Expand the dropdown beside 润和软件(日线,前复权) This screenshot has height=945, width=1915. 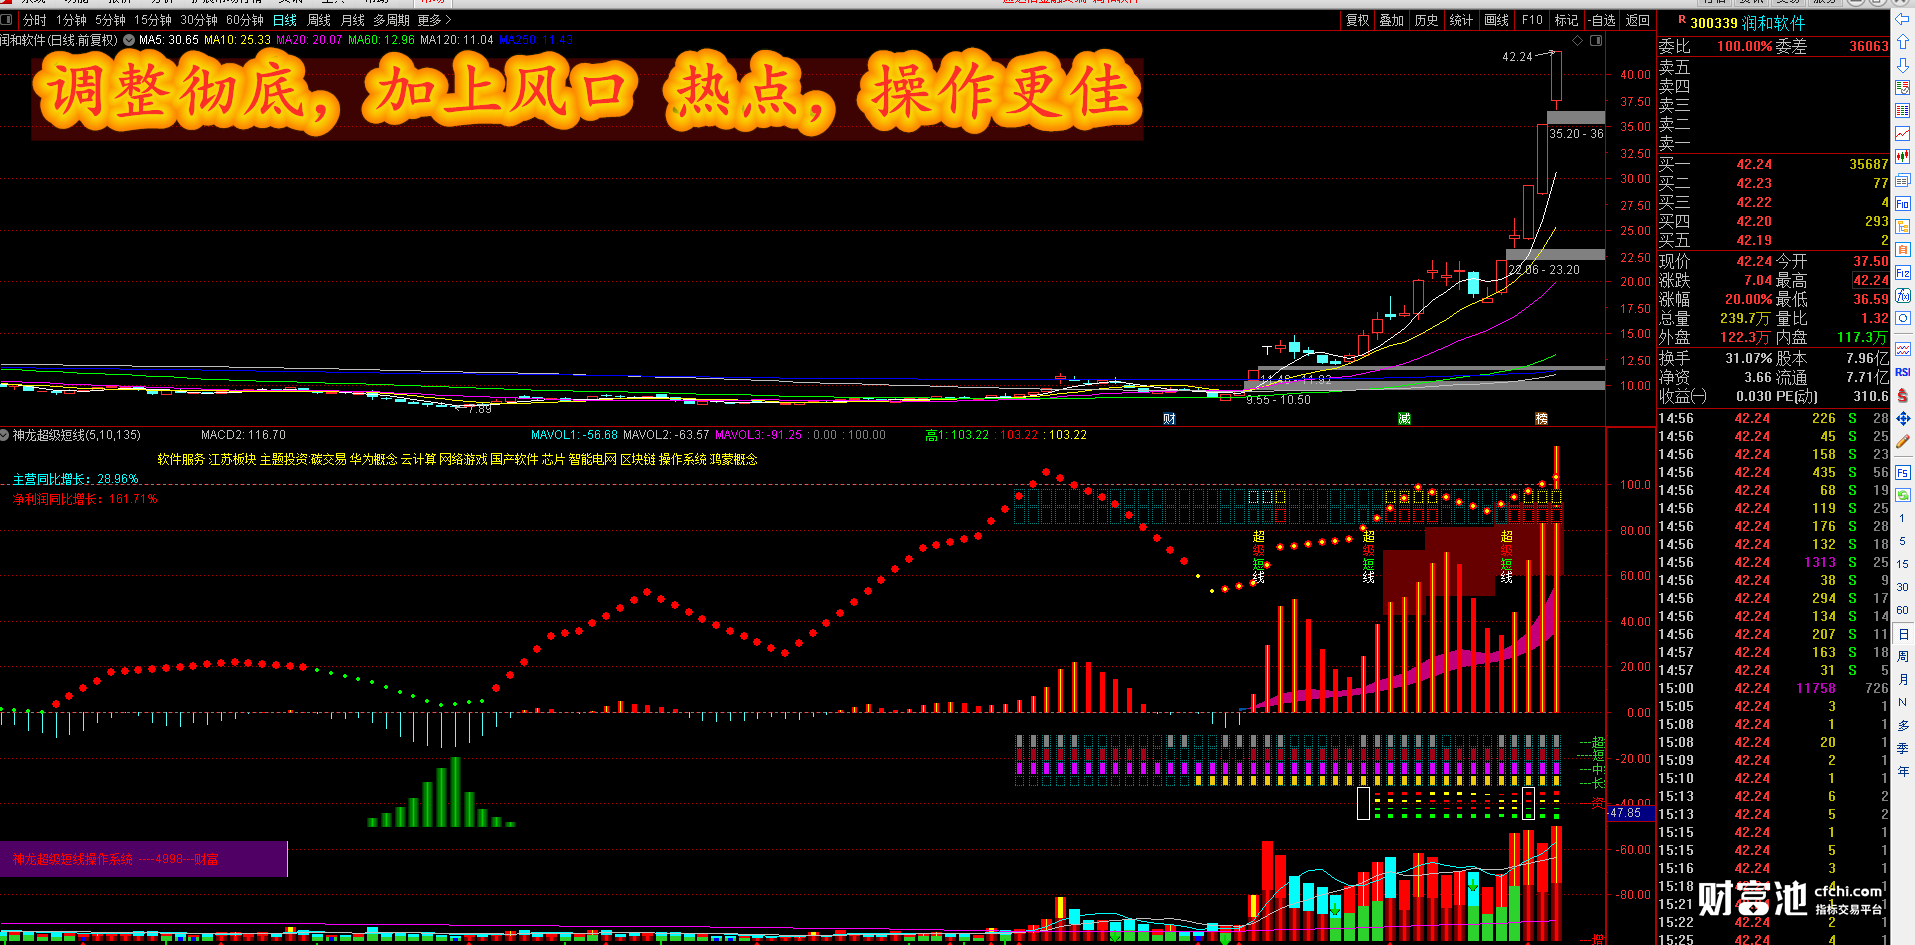129,40
